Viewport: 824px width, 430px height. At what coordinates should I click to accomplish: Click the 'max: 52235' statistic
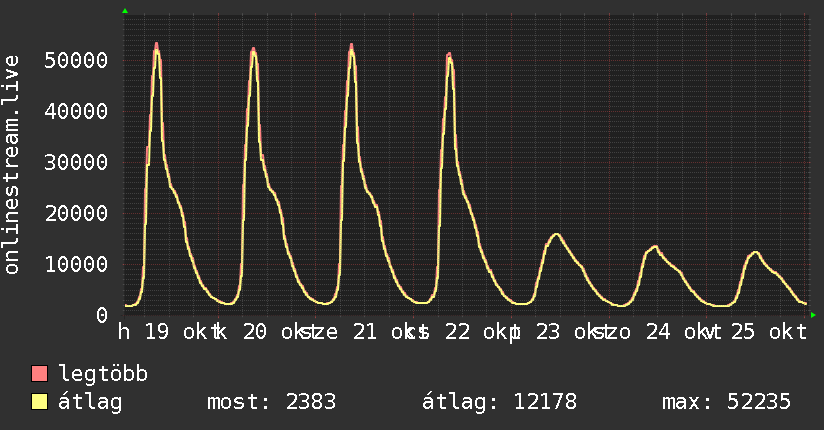click(x=726, y=402)
